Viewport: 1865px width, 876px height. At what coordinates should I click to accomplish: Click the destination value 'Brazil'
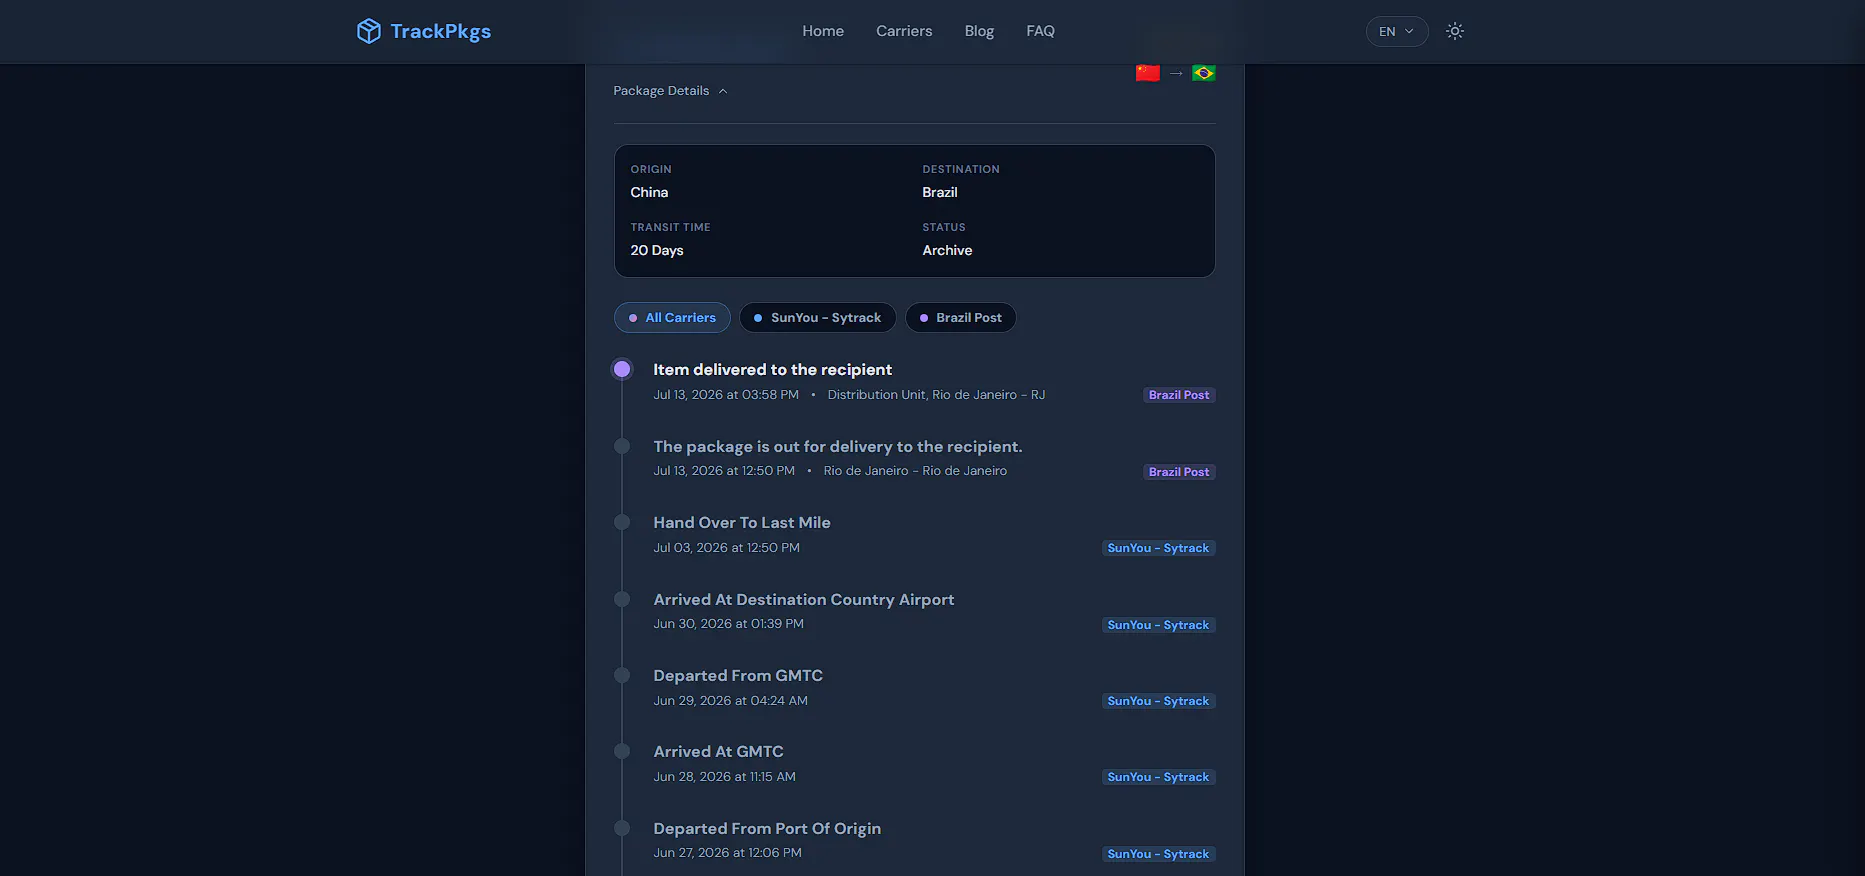(x=940, y=192)
